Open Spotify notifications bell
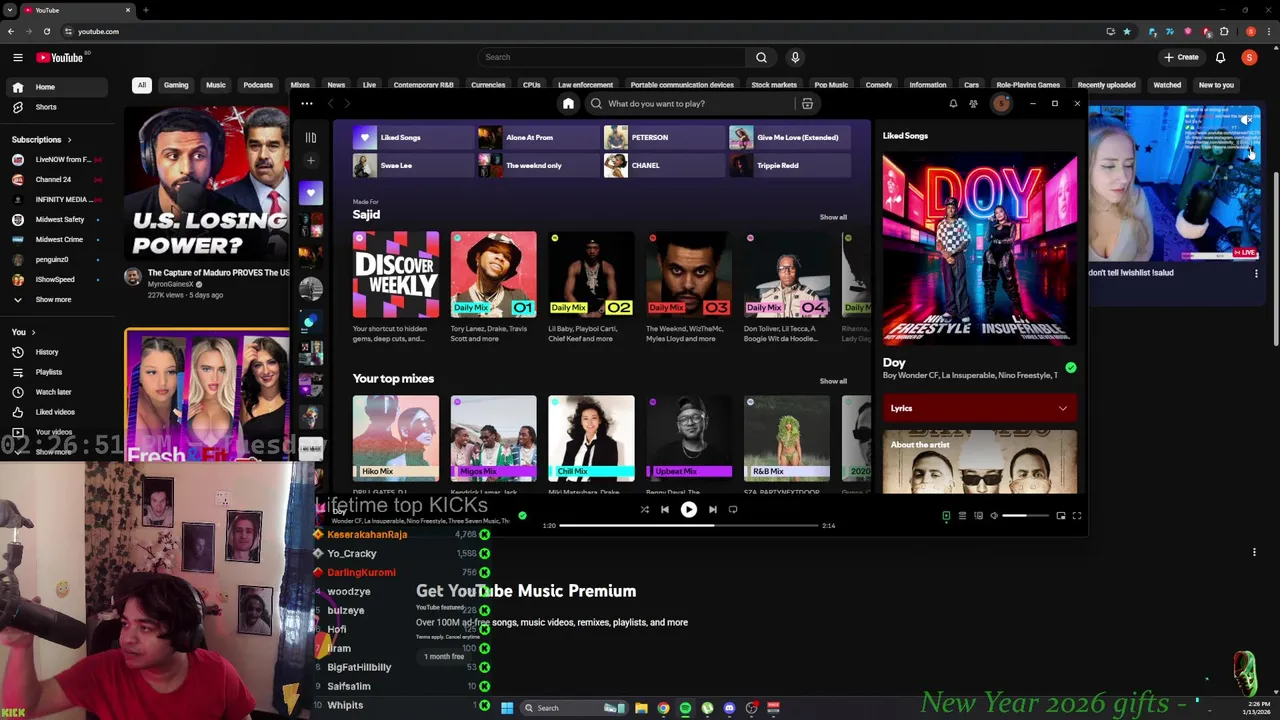 click(953, 104)
